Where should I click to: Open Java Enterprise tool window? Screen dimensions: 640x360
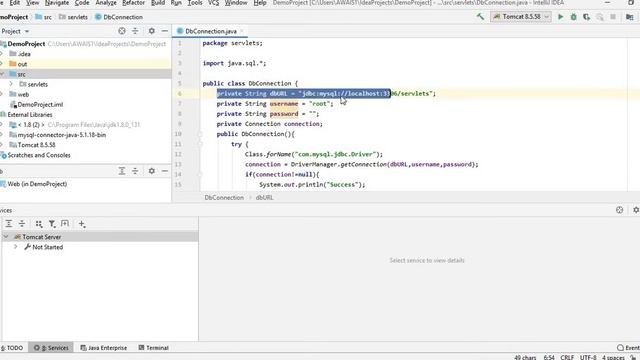point(104,348)
